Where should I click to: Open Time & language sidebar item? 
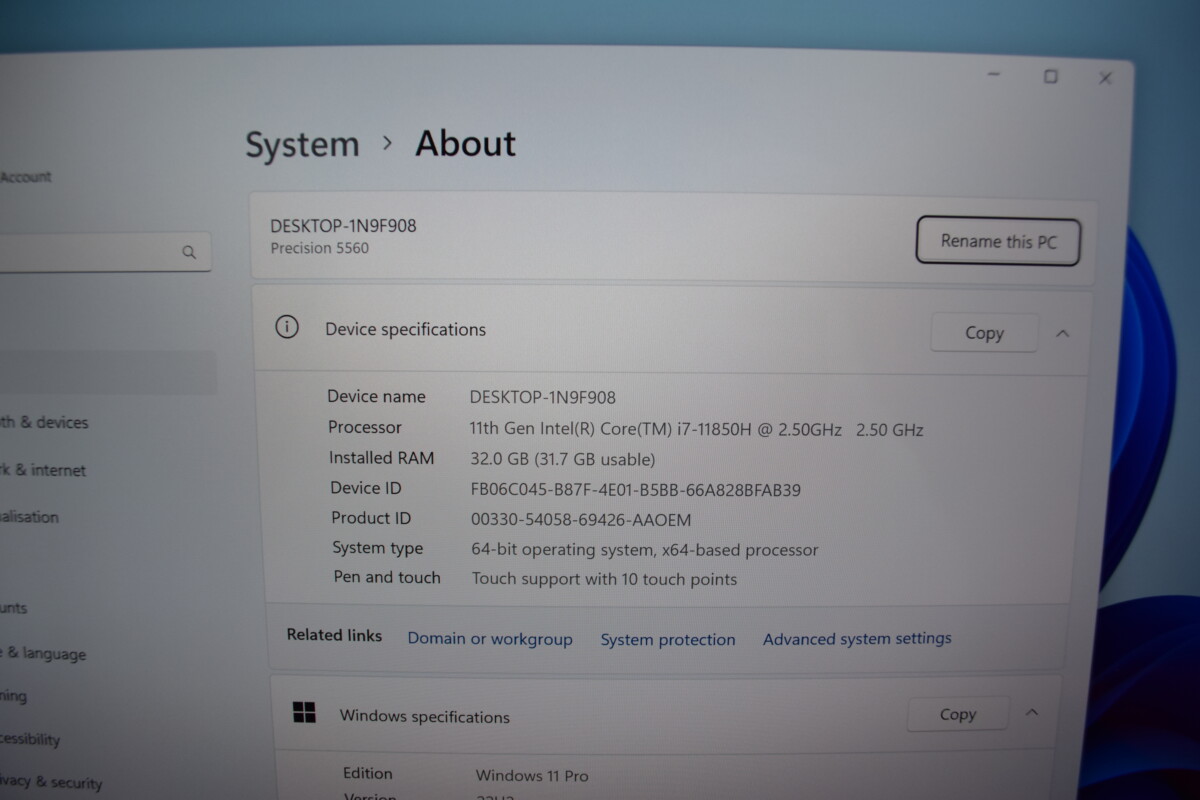pos(43,654)
